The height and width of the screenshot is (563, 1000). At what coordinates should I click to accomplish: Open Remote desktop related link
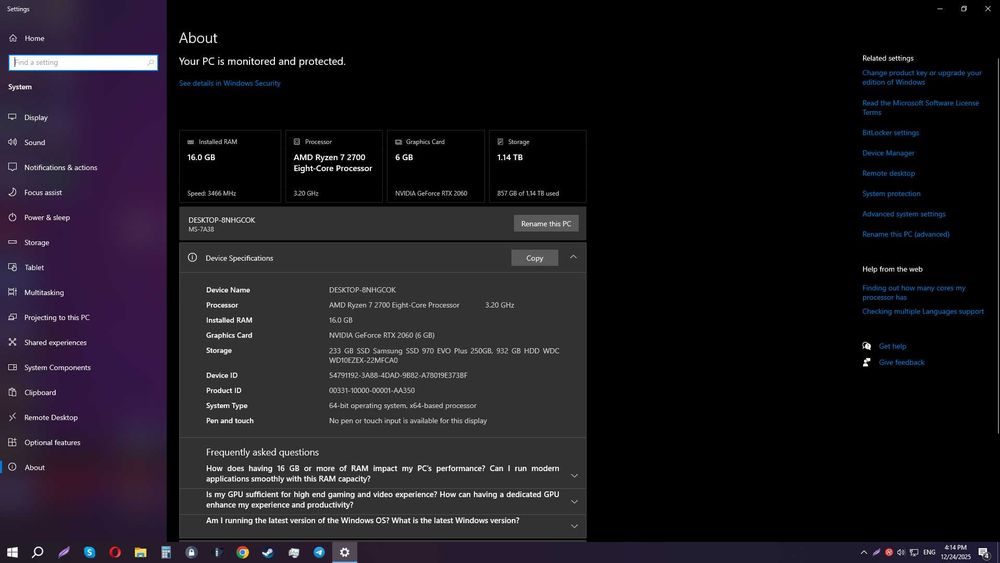(888, 173)
